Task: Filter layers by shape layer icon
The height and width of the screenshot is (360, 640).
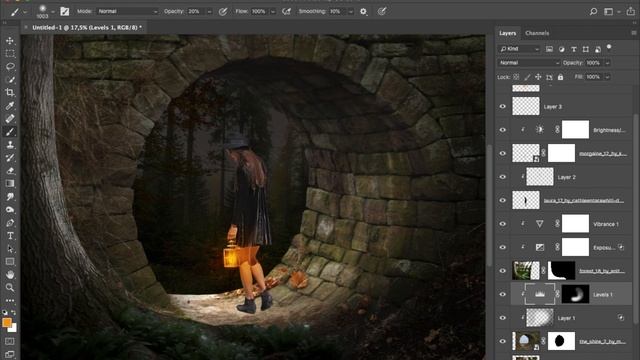Action: (586, 49)
